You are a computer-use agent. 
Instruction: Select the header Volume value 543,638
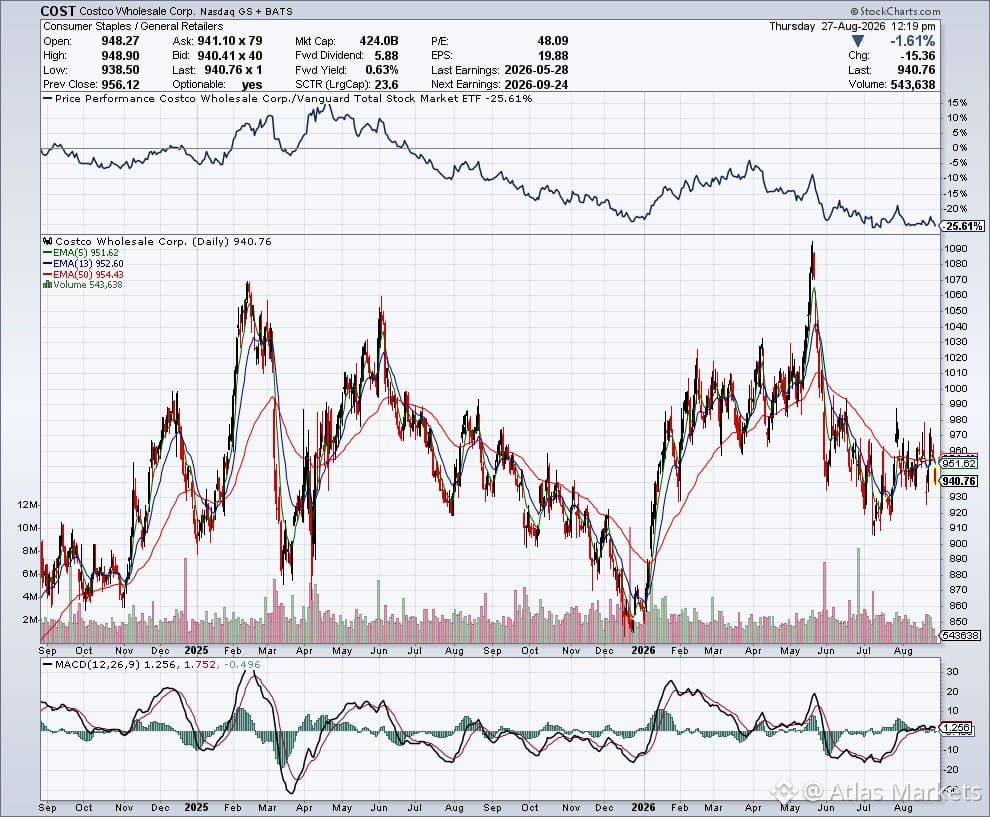pyautogui.click(x=913, y=85)
